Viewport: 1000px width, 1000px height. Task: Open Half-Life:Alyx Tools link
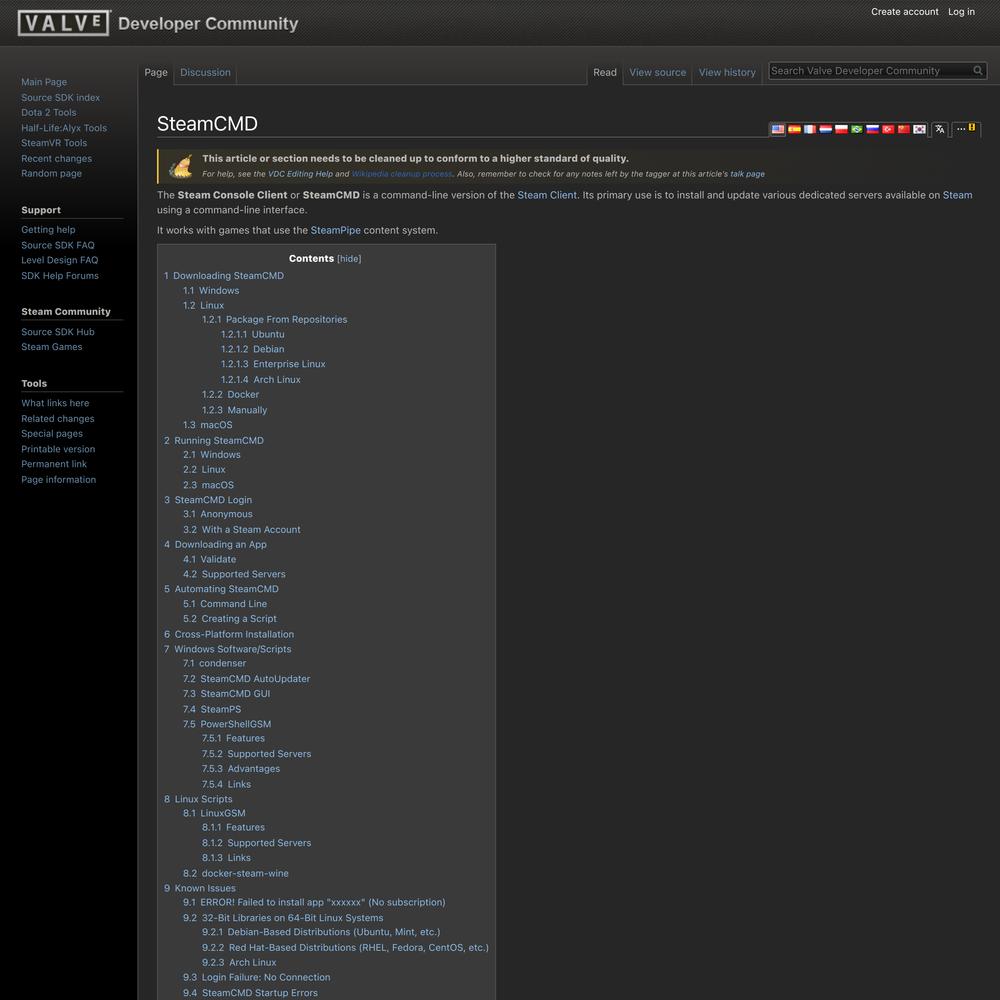click(64, 128)
